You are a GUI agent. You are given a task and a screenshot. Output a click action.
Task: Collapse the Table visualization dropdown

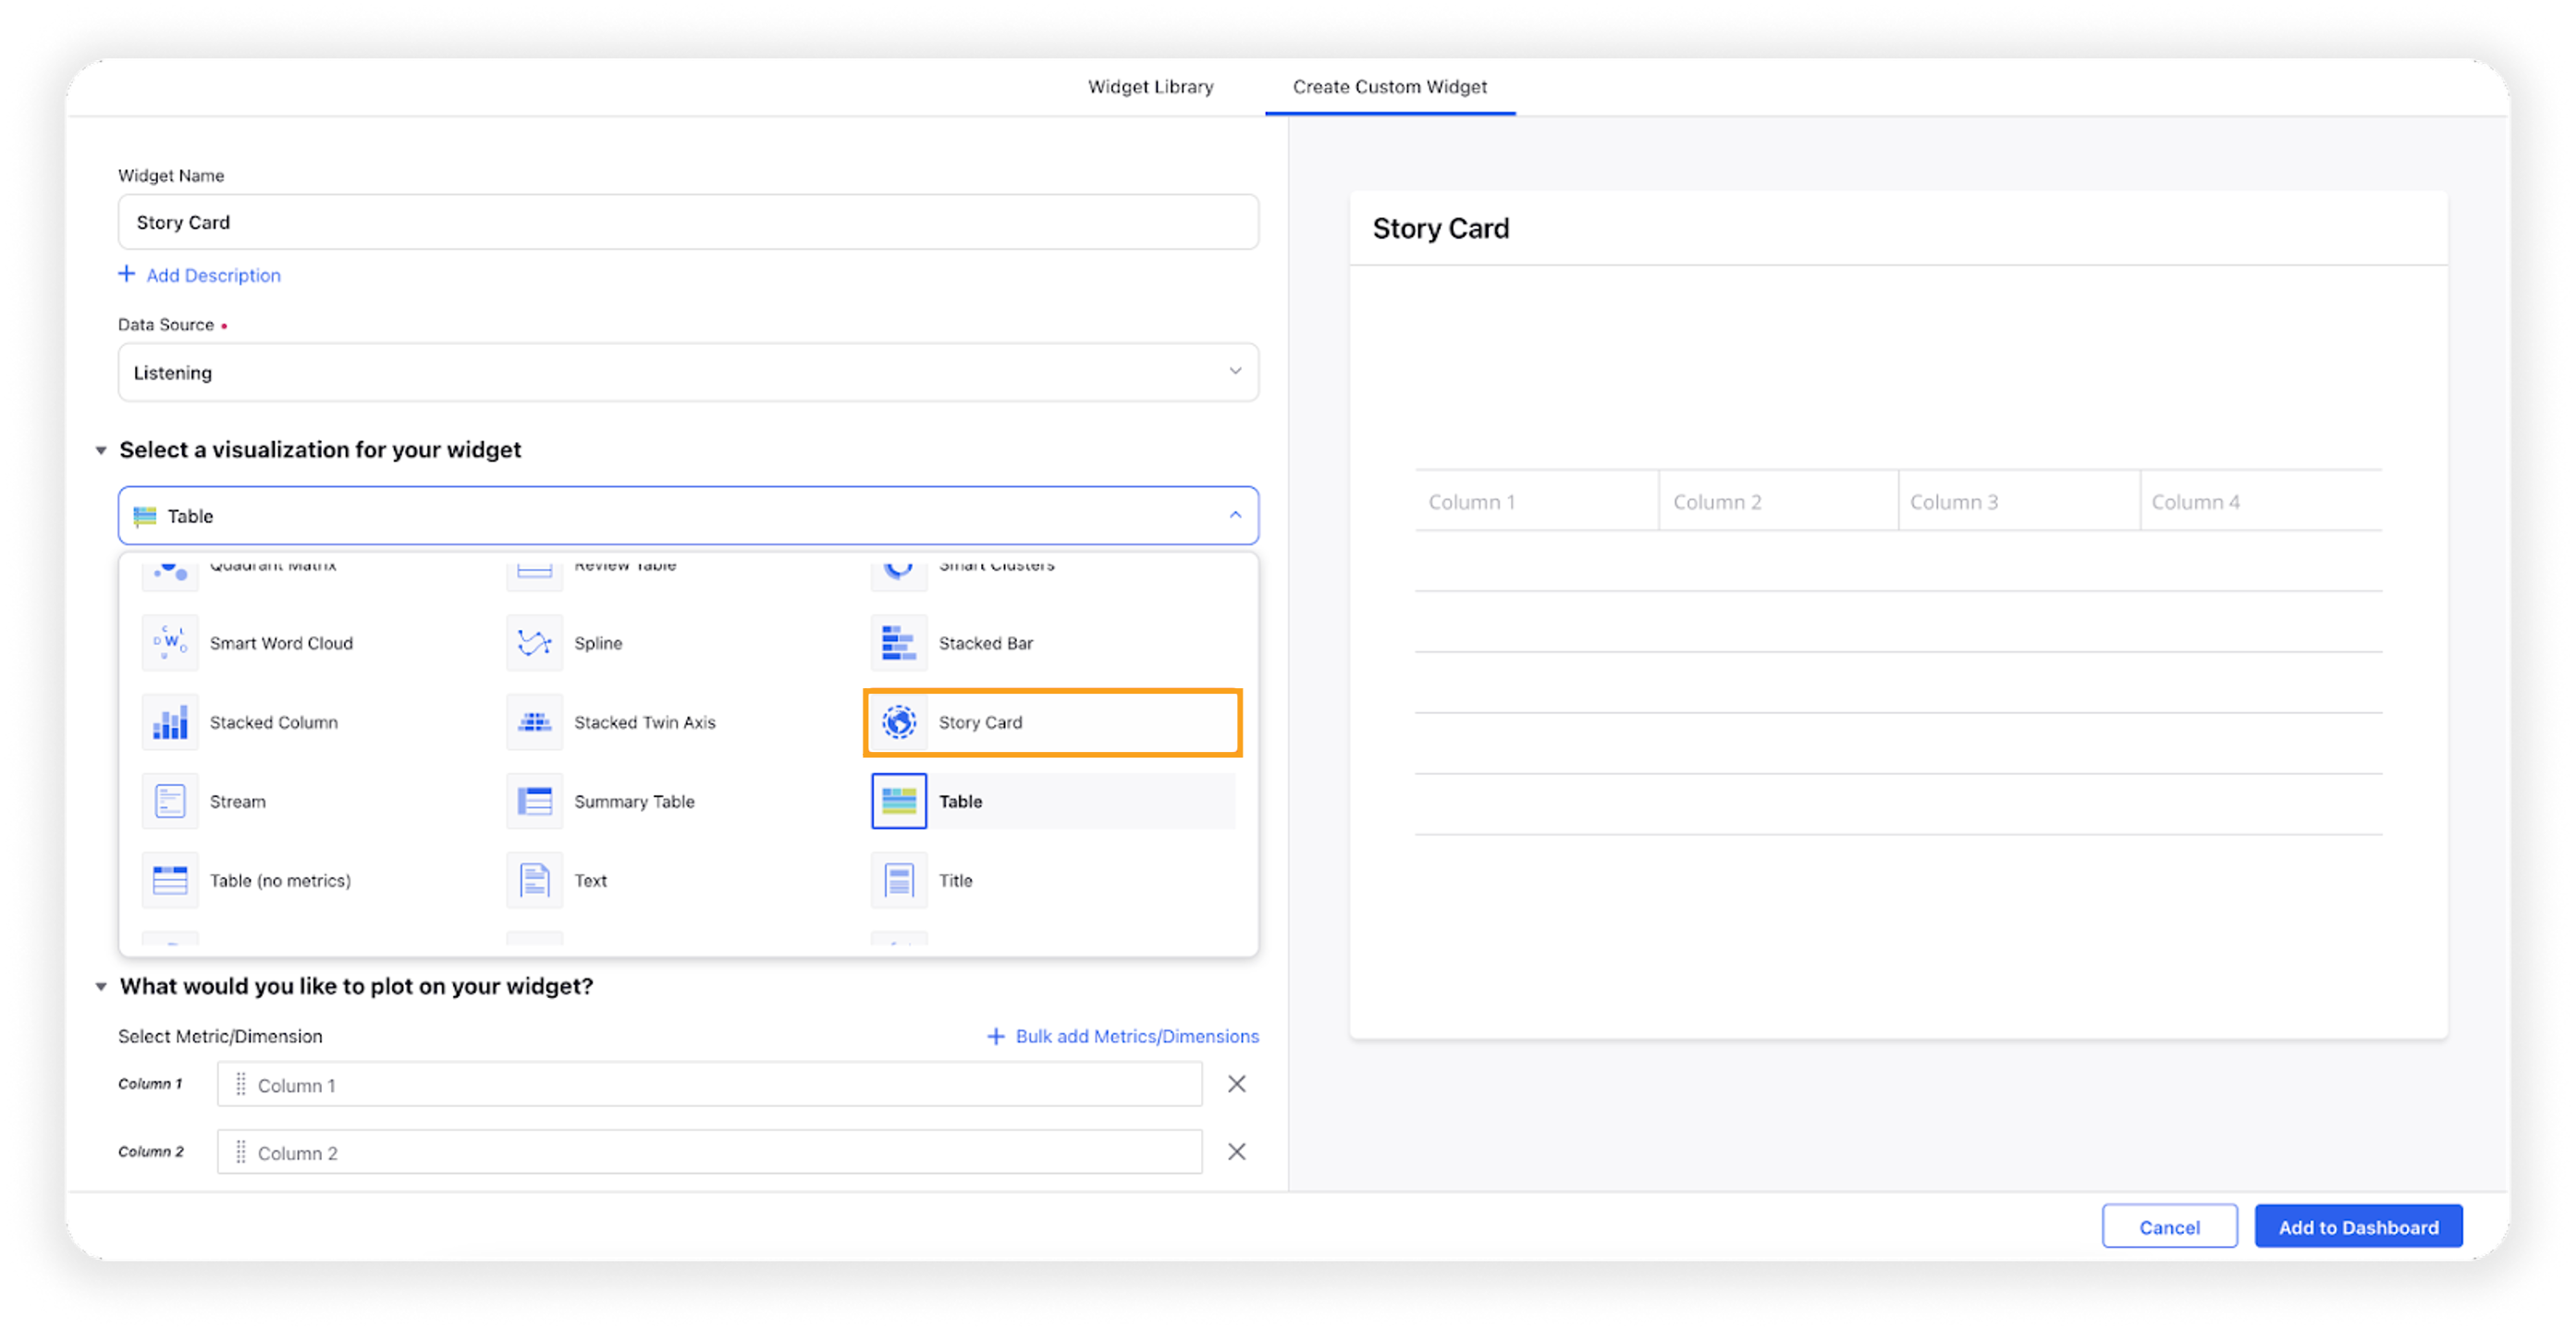pyautogui.click(x=1235, y=515)
